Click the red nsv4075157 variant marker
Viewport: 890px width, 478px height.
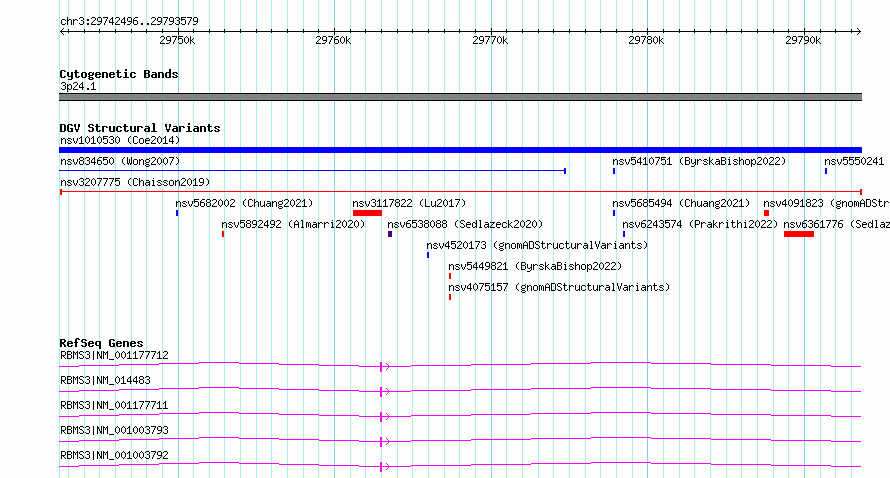point(450,297)
